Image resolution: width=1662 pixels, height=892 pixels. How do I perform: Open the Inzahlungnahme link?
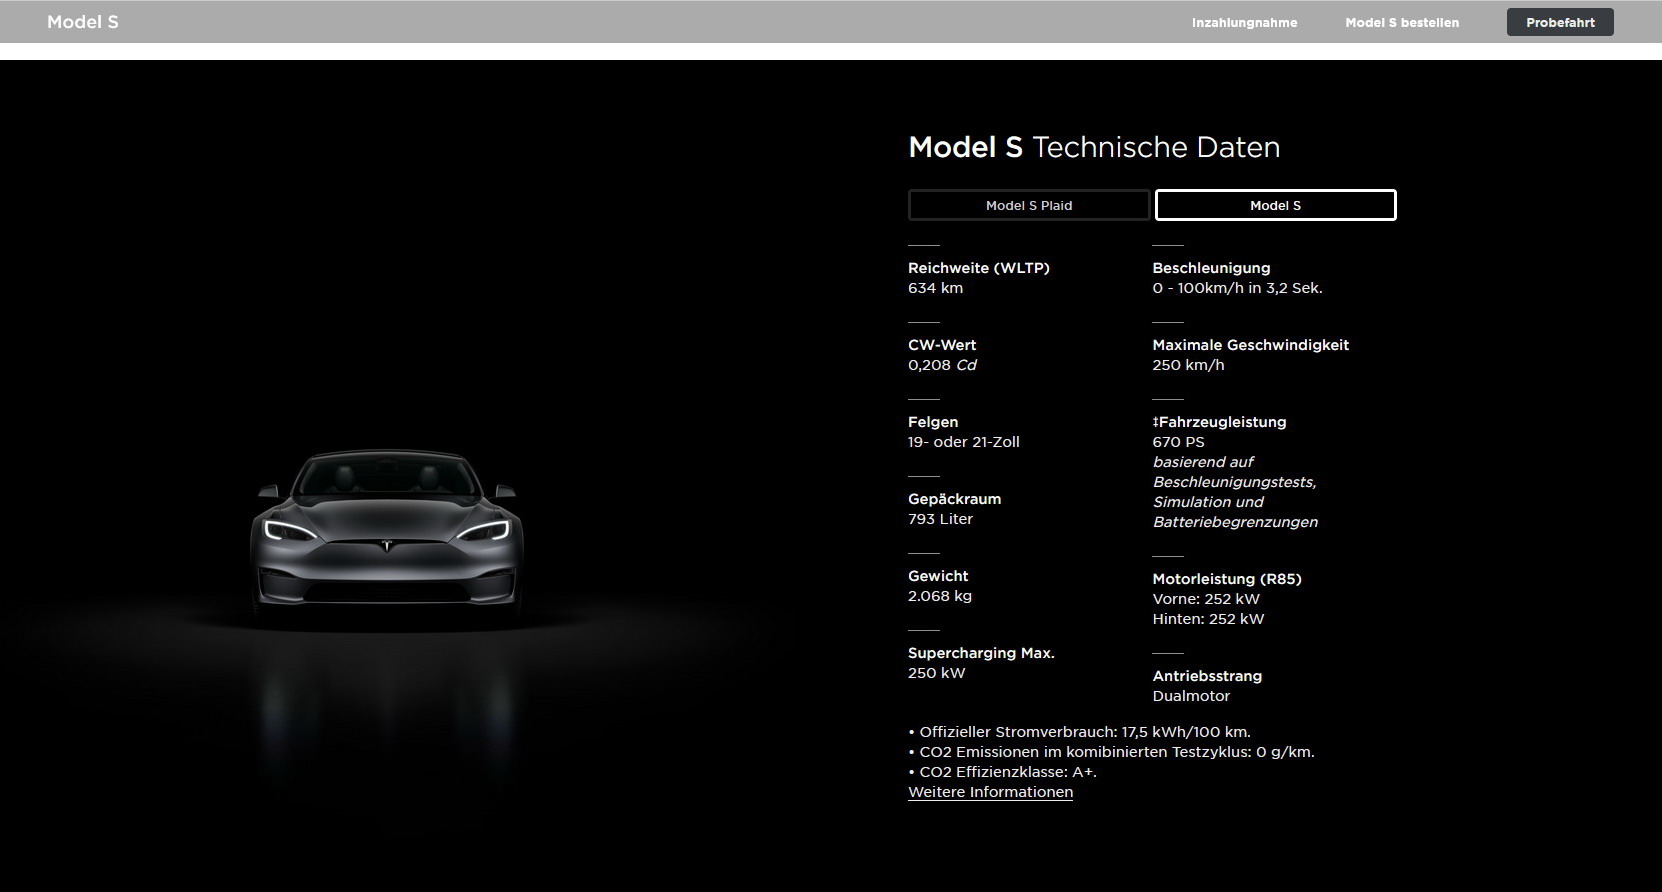pos(1244,22)
